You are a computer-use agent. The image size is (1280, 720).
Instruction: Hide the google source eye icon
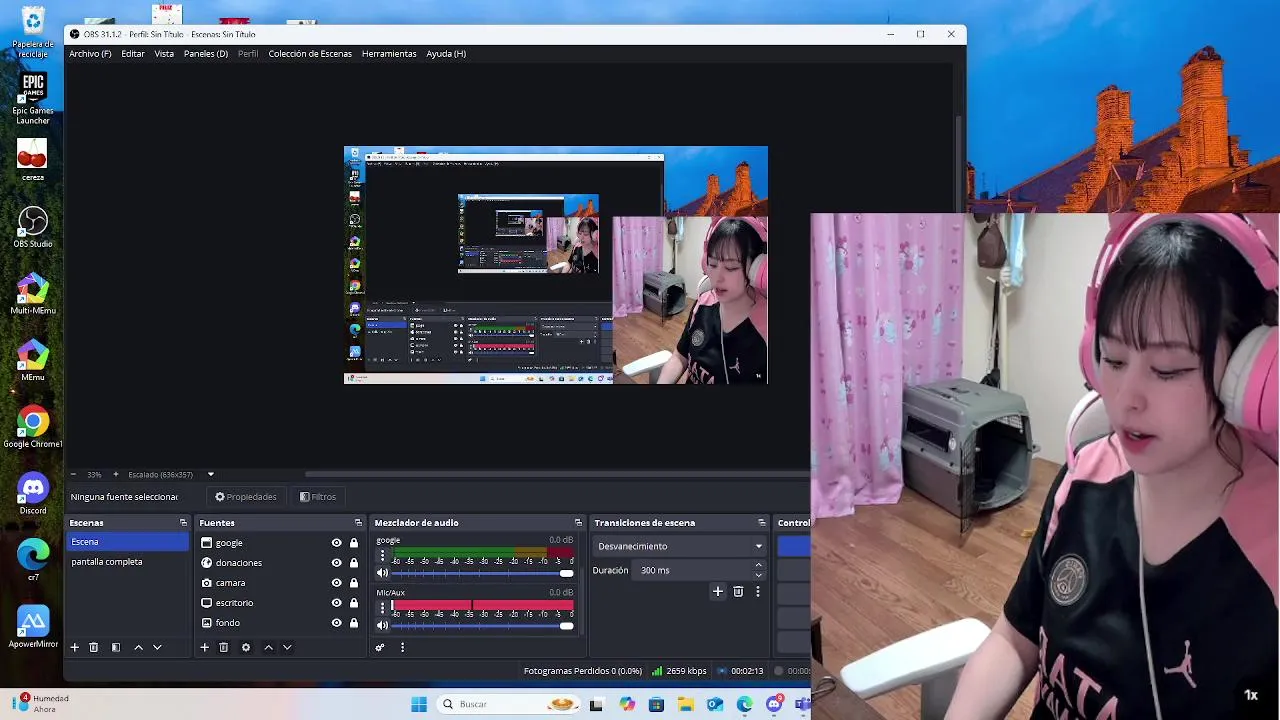click(x=336, y=543)
